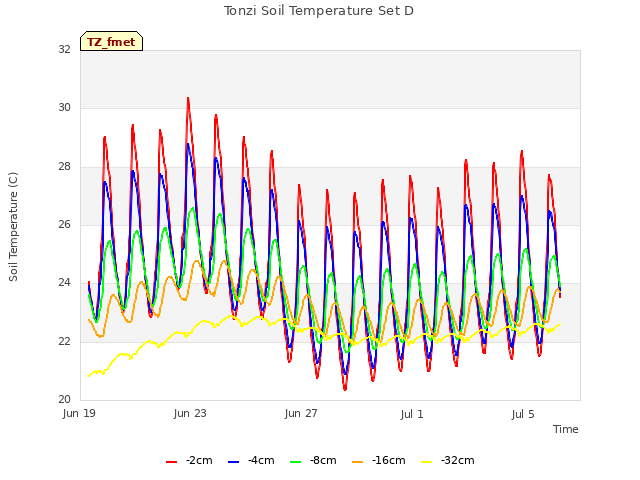Click the y-axis value 24

(x=64, y=282)
